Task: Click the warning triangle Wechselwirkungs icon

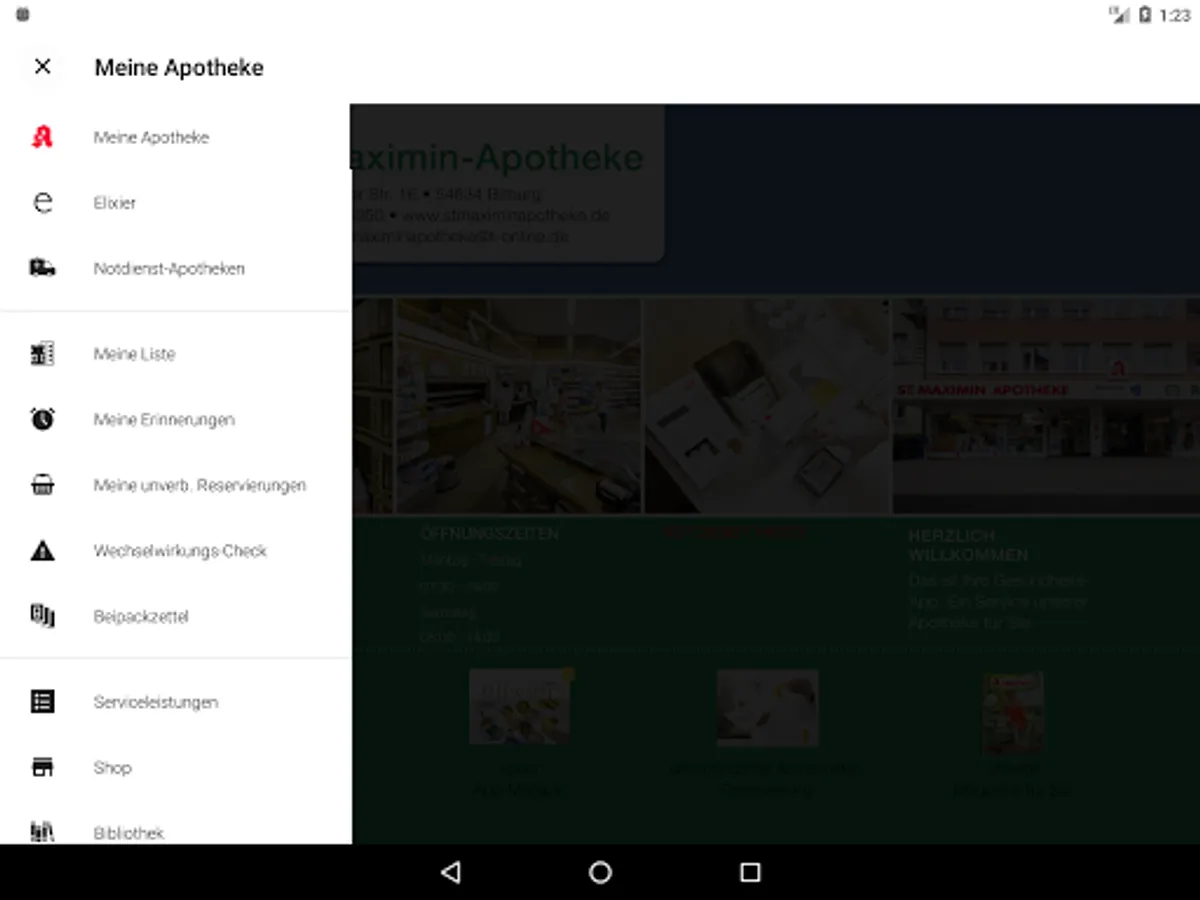Action: pyautogui.click(x=42, y=551)
